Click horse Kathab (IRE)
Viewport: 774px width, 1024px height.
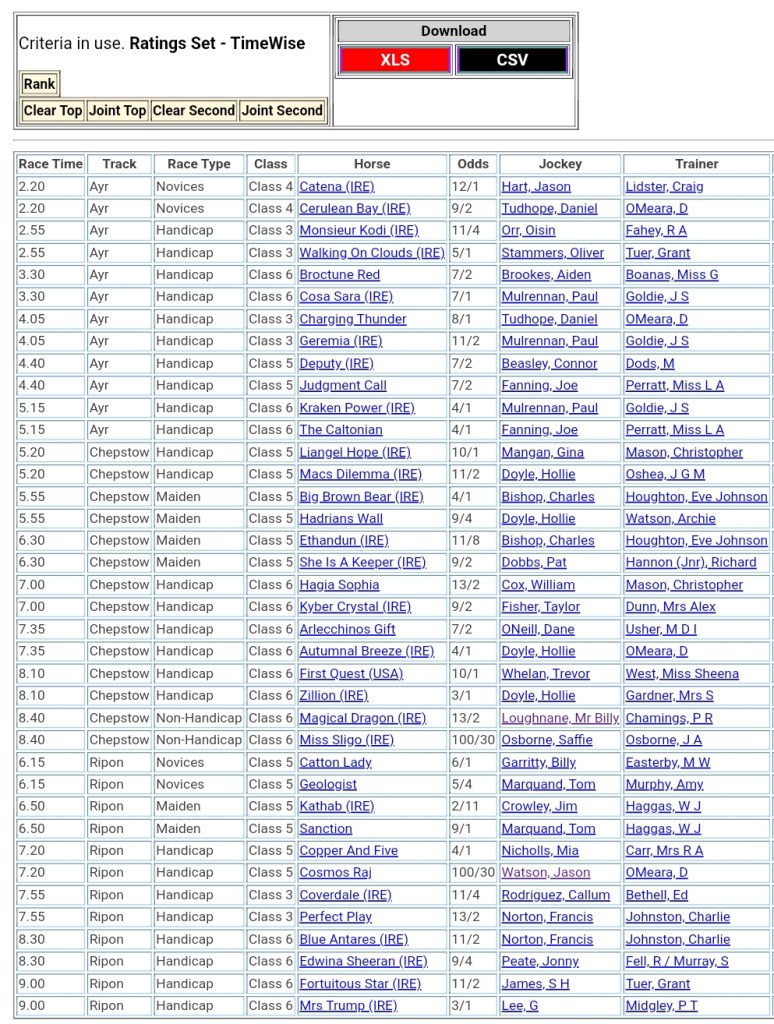(x=336, y=806)
